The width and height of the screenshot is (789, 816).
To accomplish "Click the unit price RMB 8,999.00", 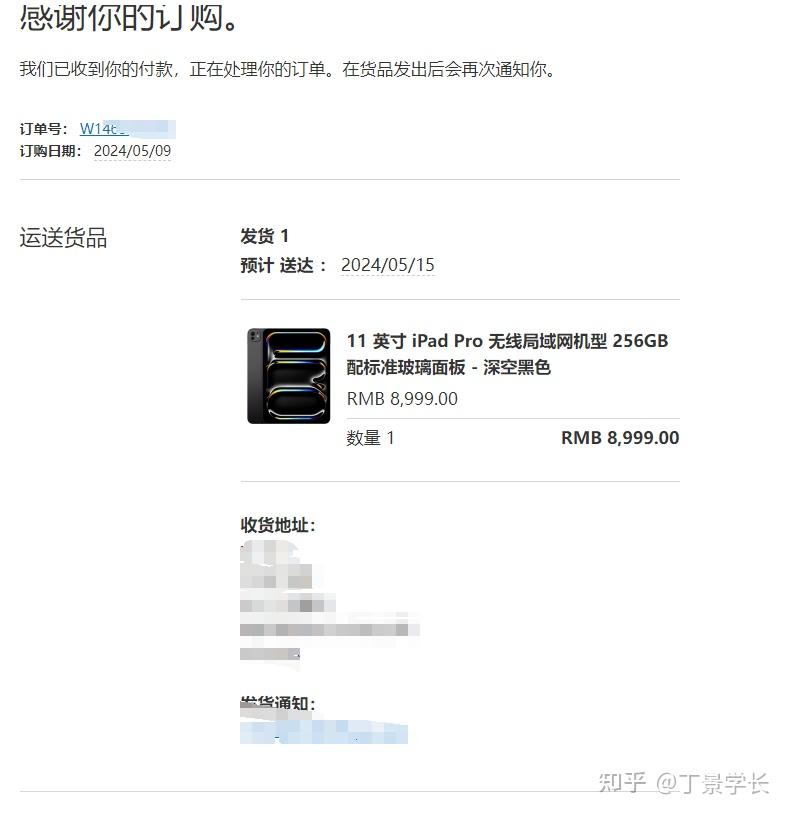I will pyautogui.click(x=402, y=399).
